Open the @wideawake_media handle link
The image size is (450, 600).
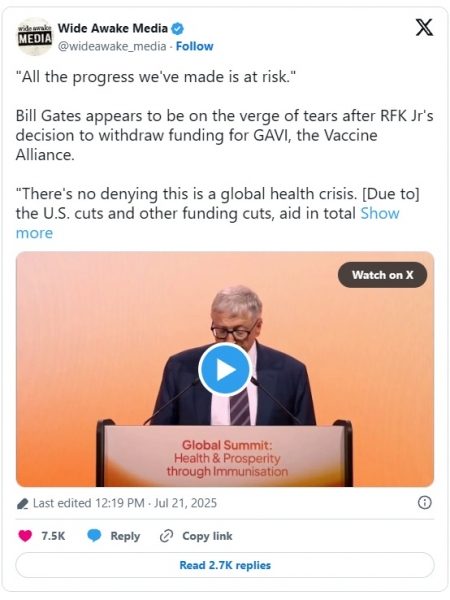click(112, 46)
